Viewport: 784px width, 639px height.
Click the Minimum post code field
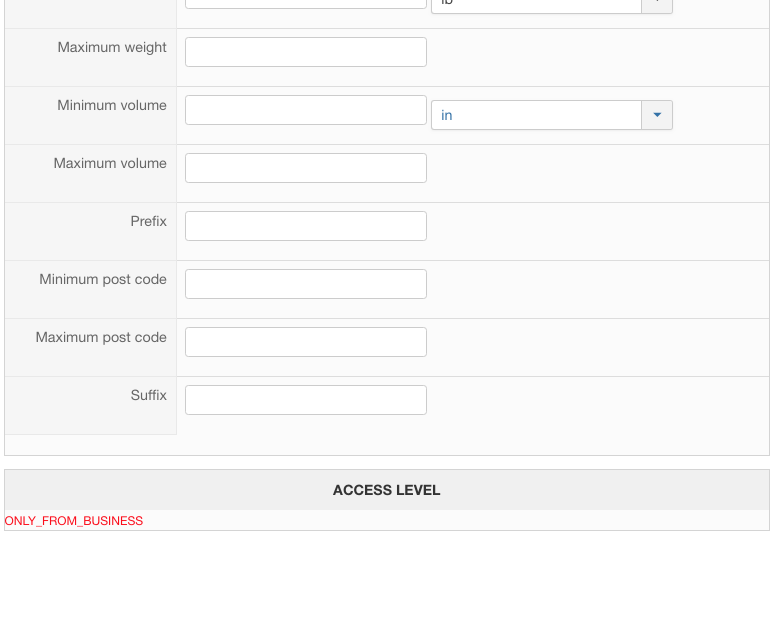[306, 284]
